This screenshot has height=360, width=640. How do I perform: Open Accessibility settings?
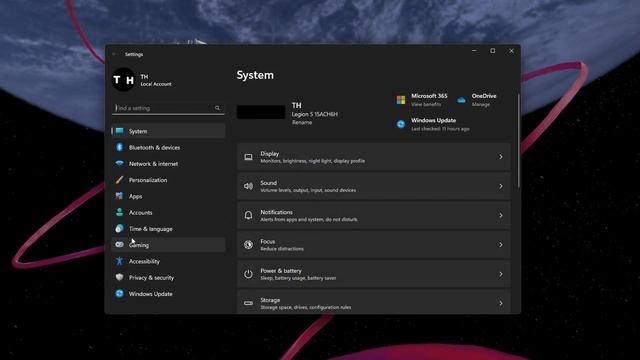(168, 261)
